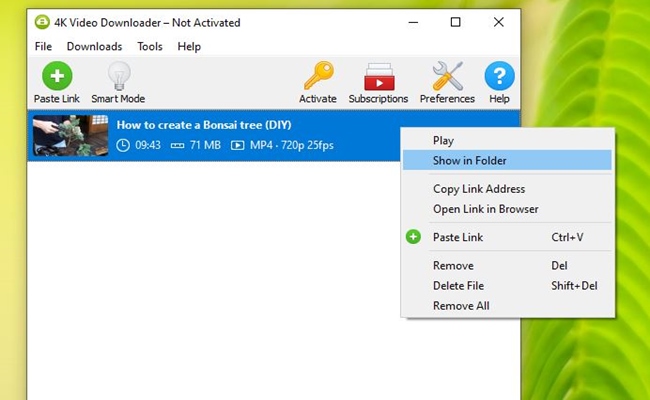
Task: Select Remove All from the context menu
Action: tap(507, 305)
